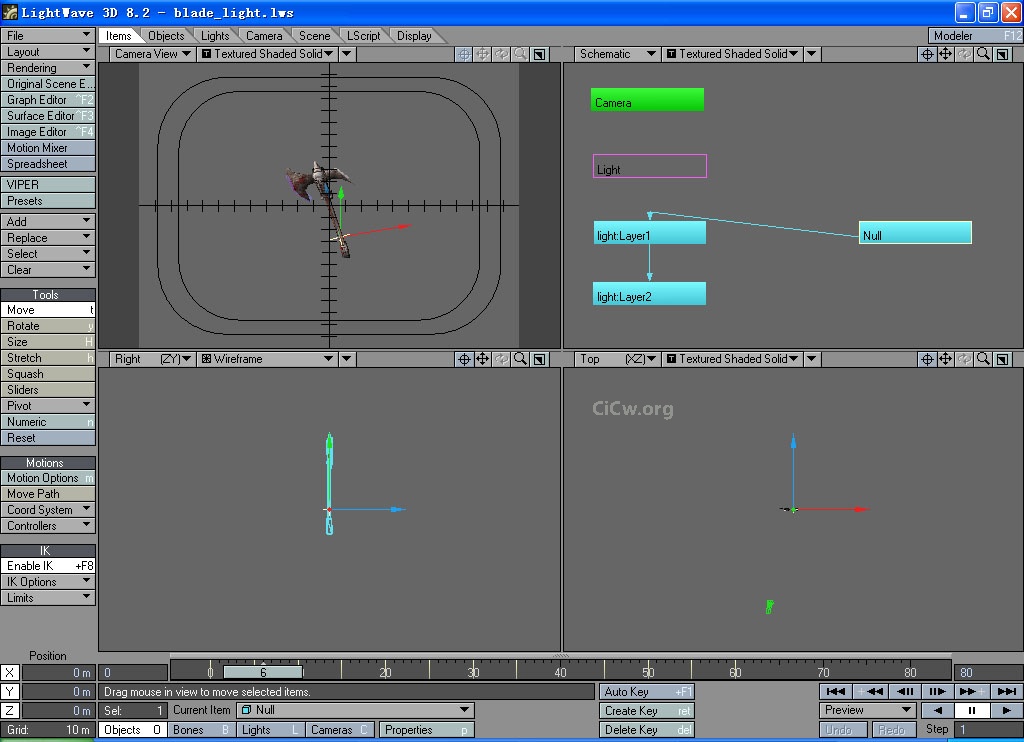Switch to the Display tab
The image size is (1024, 742).
414,36
